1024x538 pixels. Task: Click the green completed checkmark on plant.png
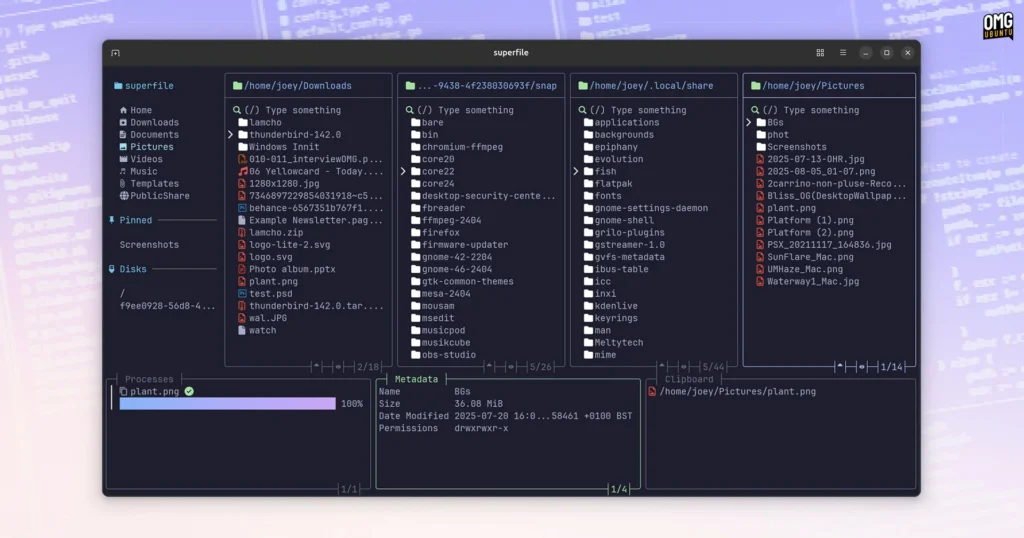(x=189, y=392)
